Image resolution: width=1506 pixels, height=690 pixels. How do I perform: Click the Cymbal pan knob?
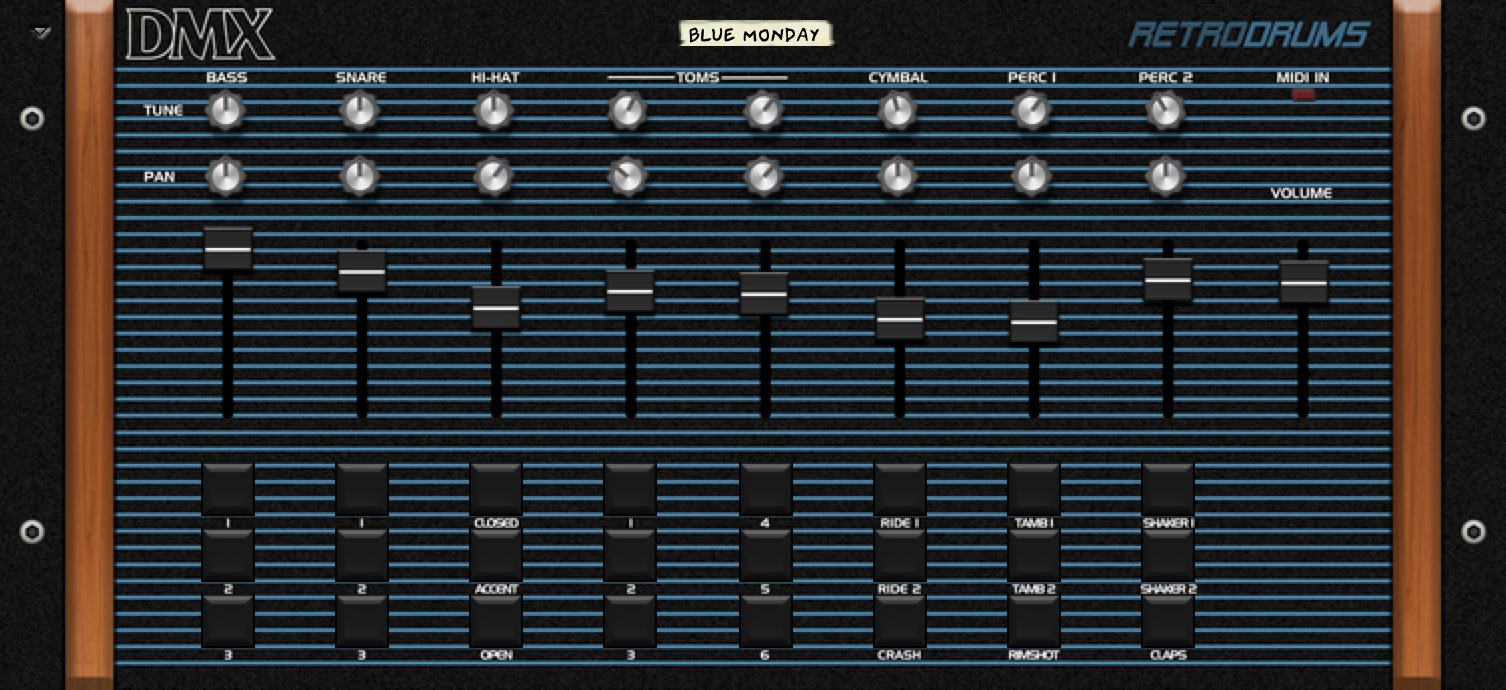pyautogui.click(x=897, y=177)
